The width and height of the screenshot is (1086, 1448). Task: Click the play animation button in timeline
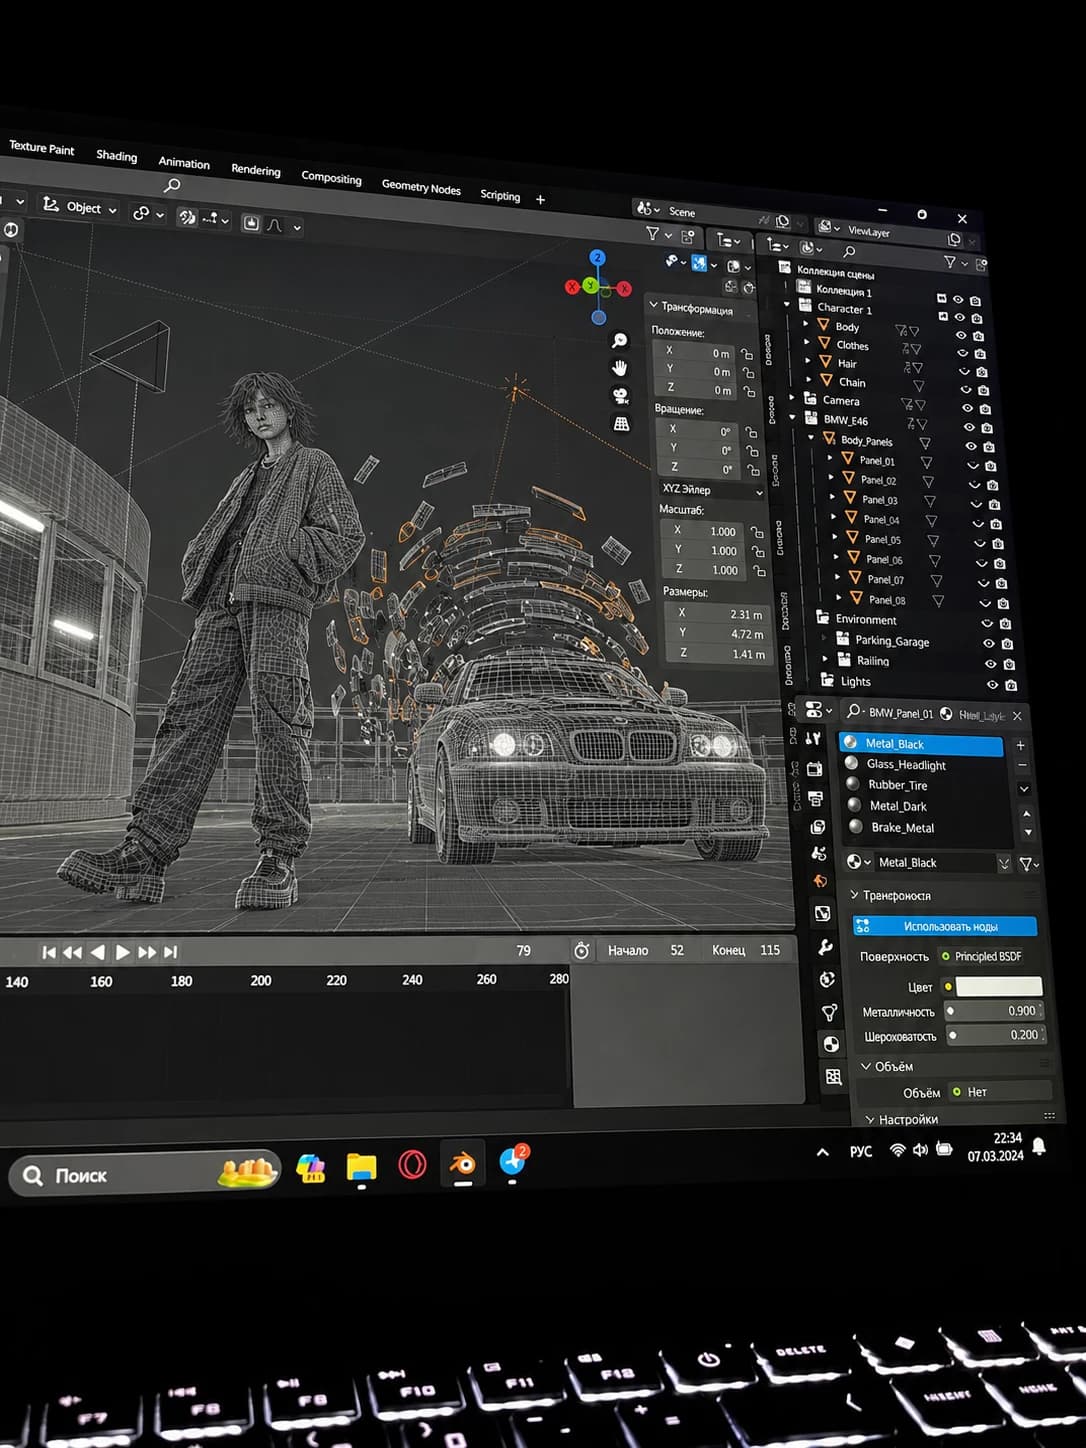point(122,952)
